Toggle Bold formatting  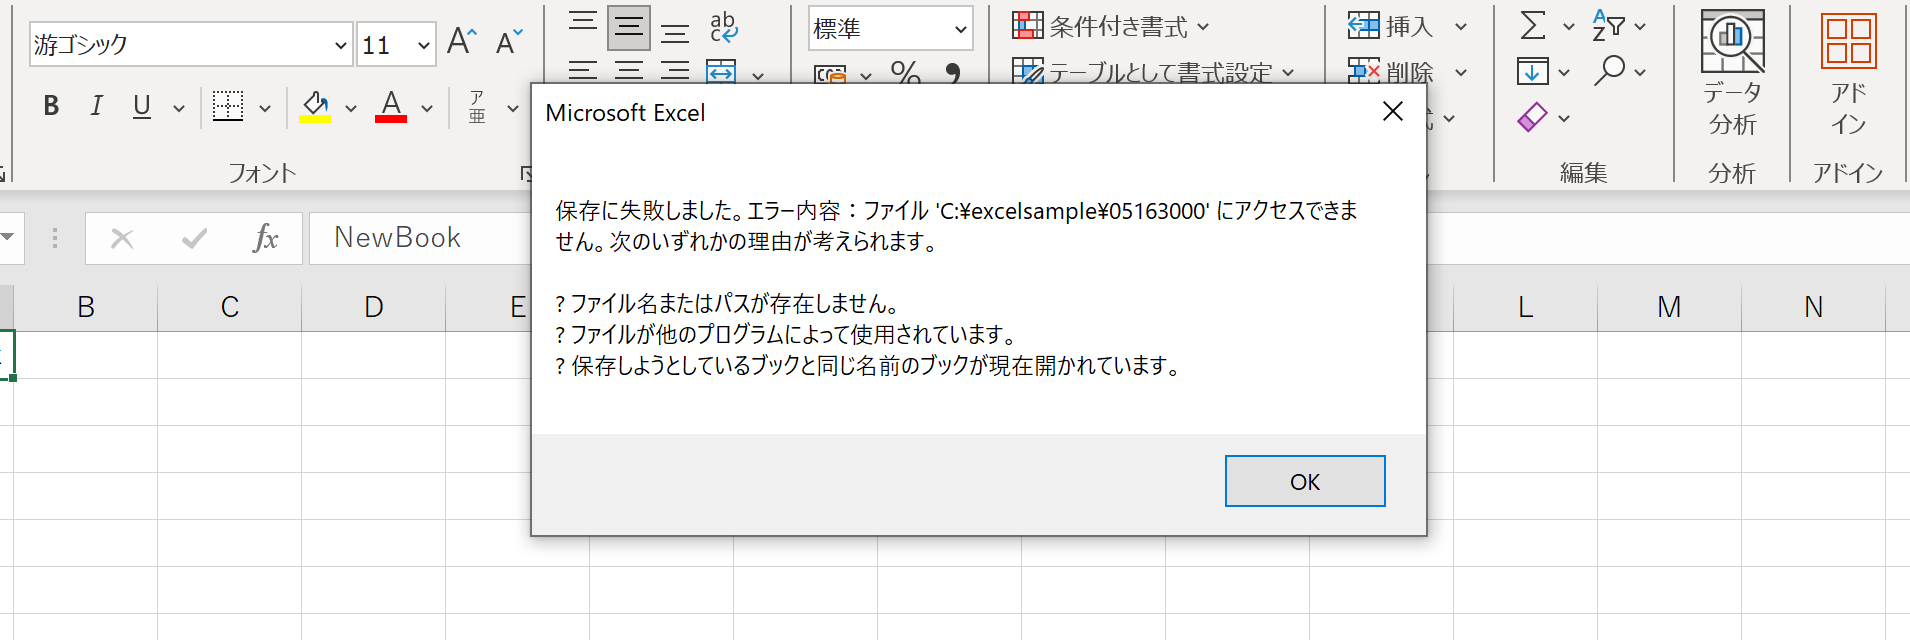point(51,106)
